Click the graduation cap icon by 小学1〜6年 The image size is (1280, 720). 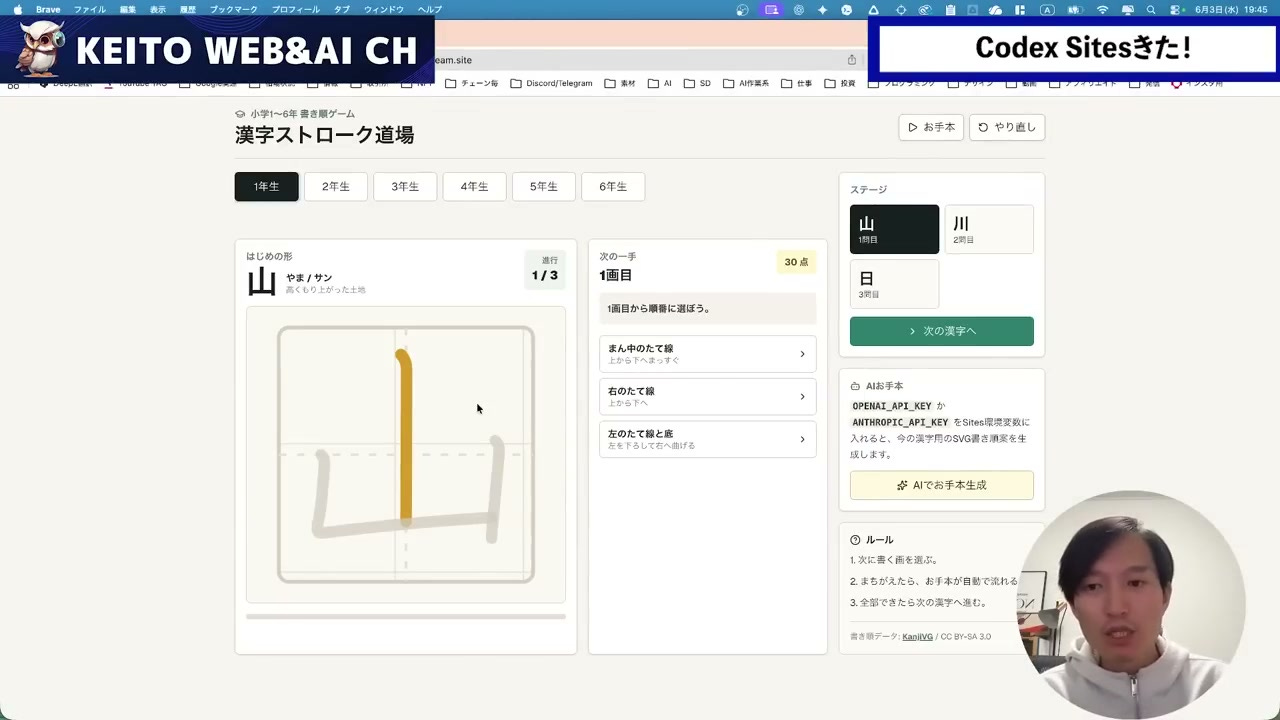click(240, 114)
